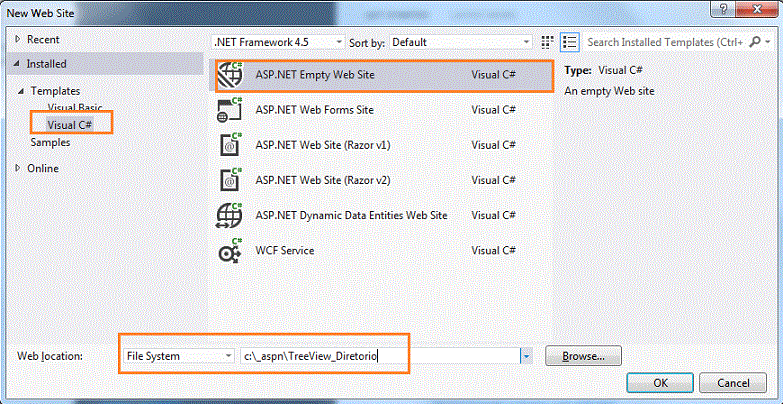This screenshot has width=783, height=404.
Task: Select ASP.NET Web Forms Site template
Action: 384,110
